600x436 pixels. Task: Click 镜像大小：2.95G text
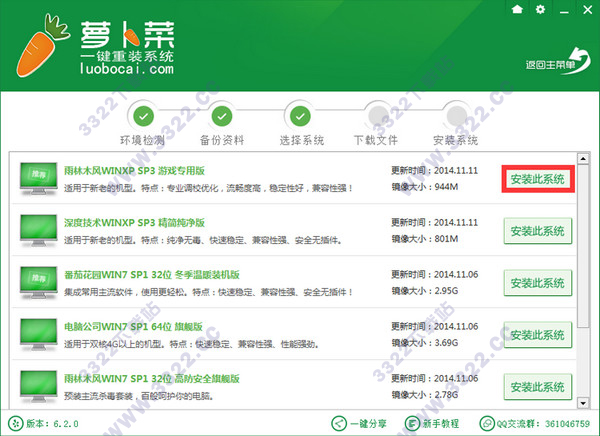pyautogui.click(x=425, y=291)
